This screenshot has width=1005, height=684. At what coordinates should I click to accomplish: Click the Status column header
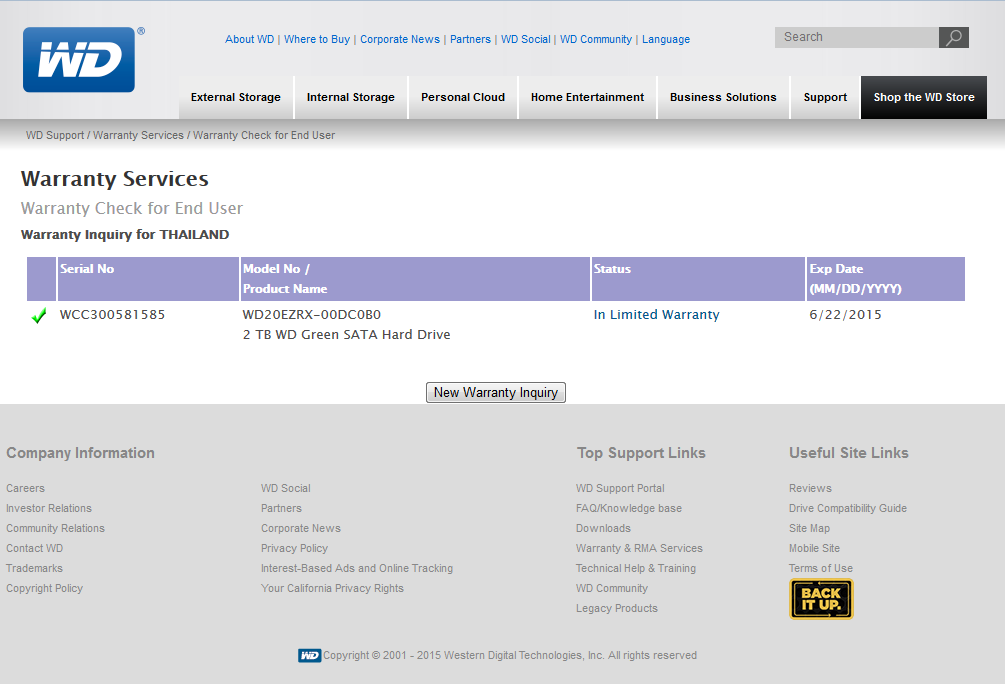pyautogui.click(x=698, y=279)
